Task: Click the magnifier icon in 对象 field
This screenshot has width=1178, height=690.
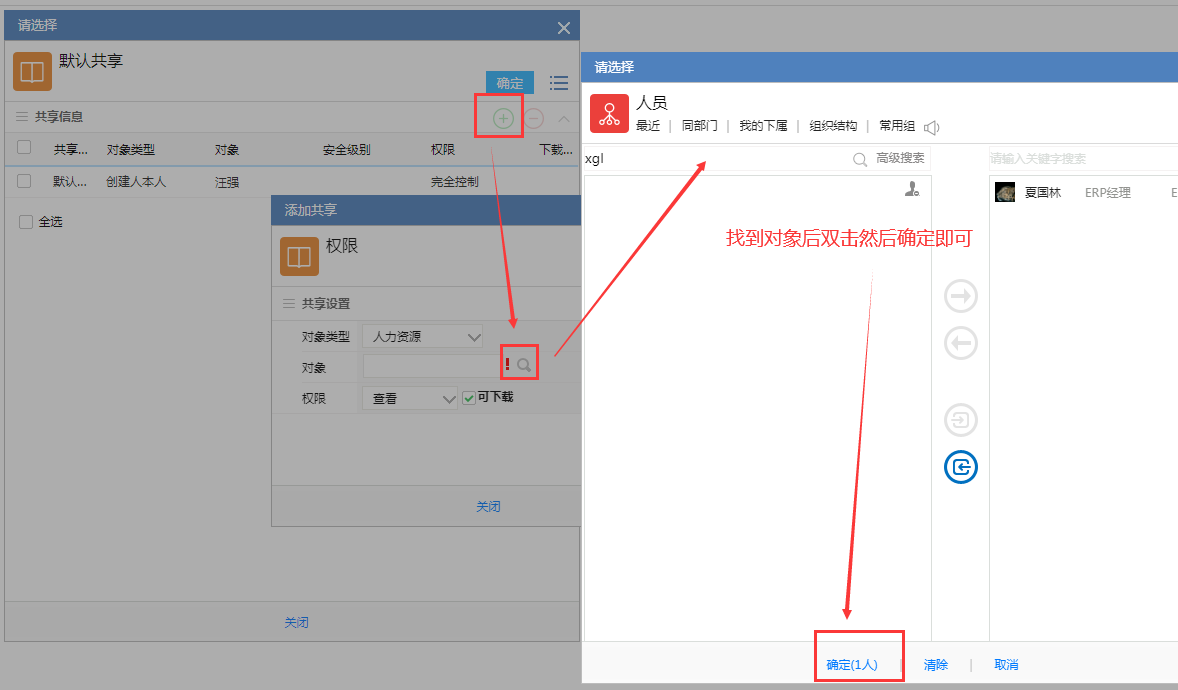Action: [524, 365]
